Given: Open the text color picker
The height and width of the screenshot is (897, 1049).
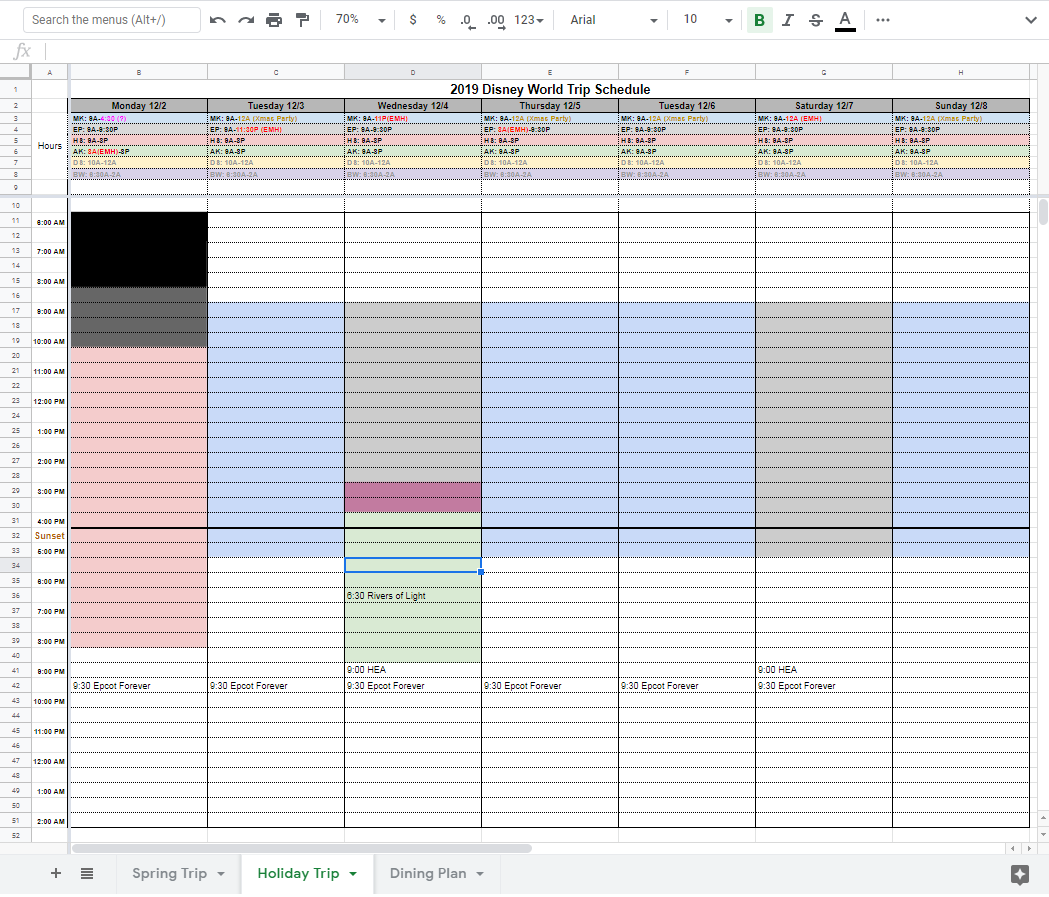Looking at the screenshot, I should (845, 20).
